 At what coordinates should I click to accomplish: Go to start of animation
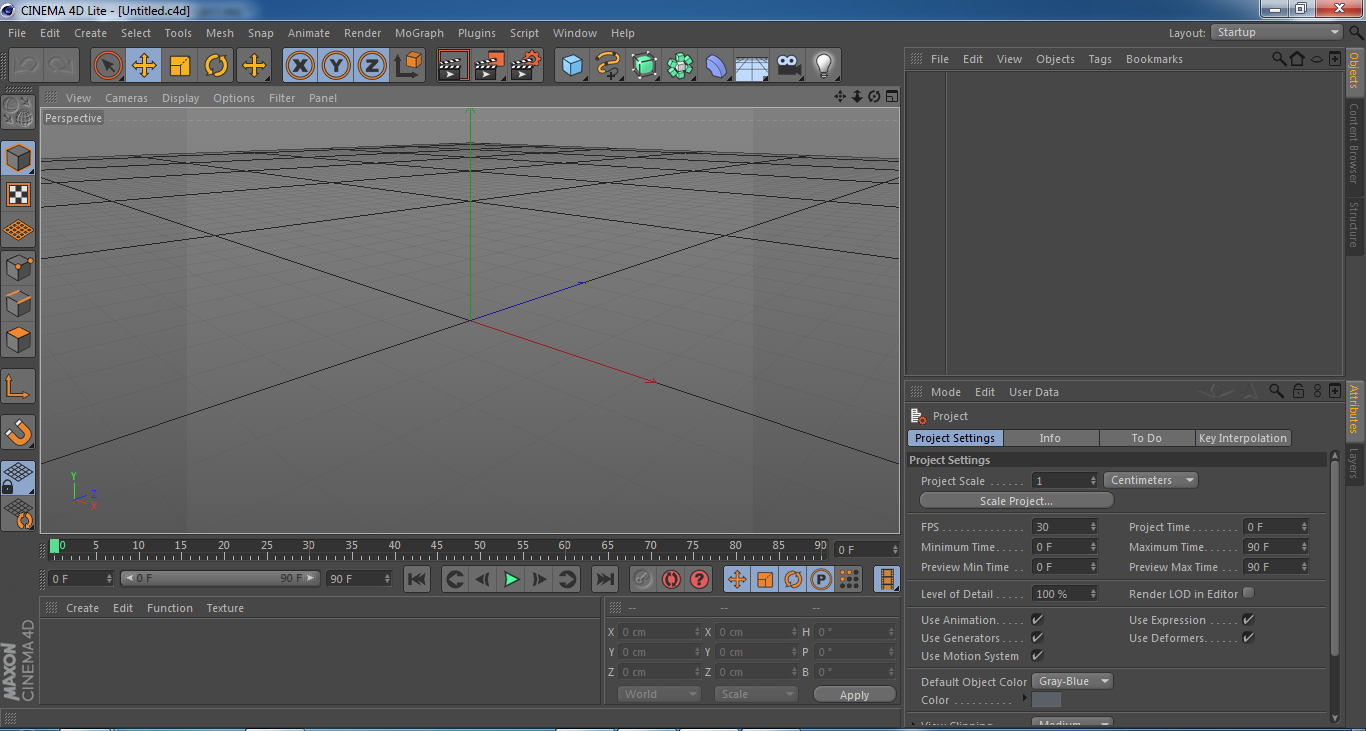[x=417, y=579]
